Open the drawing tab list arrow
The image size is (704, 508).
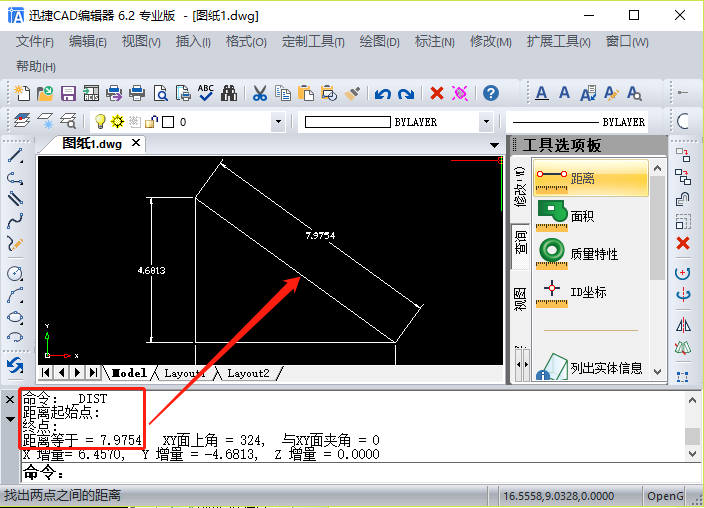point(494,145)
